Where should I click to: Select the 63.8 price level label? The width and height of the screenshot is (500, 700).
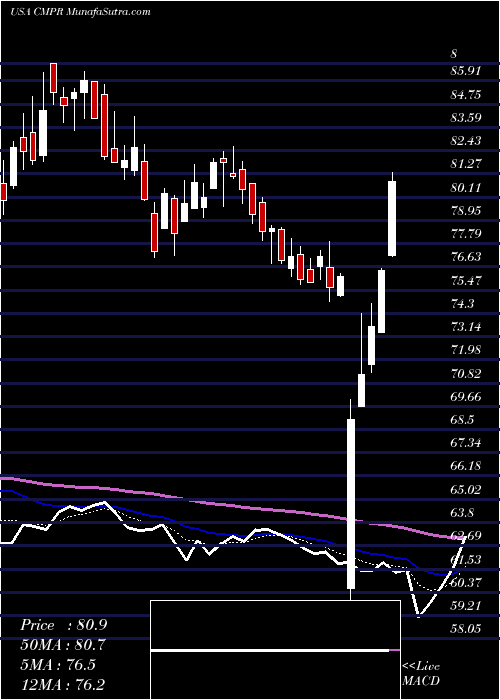coord(463,513)
